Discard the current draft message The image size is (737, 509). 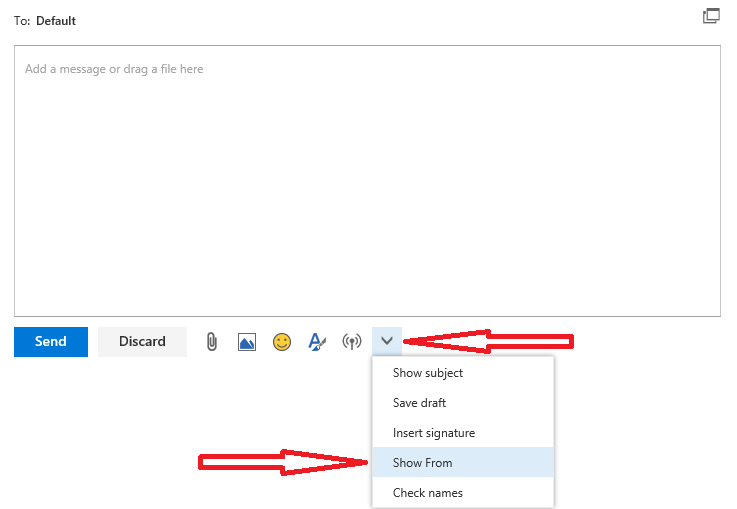(x=142, y=342)
